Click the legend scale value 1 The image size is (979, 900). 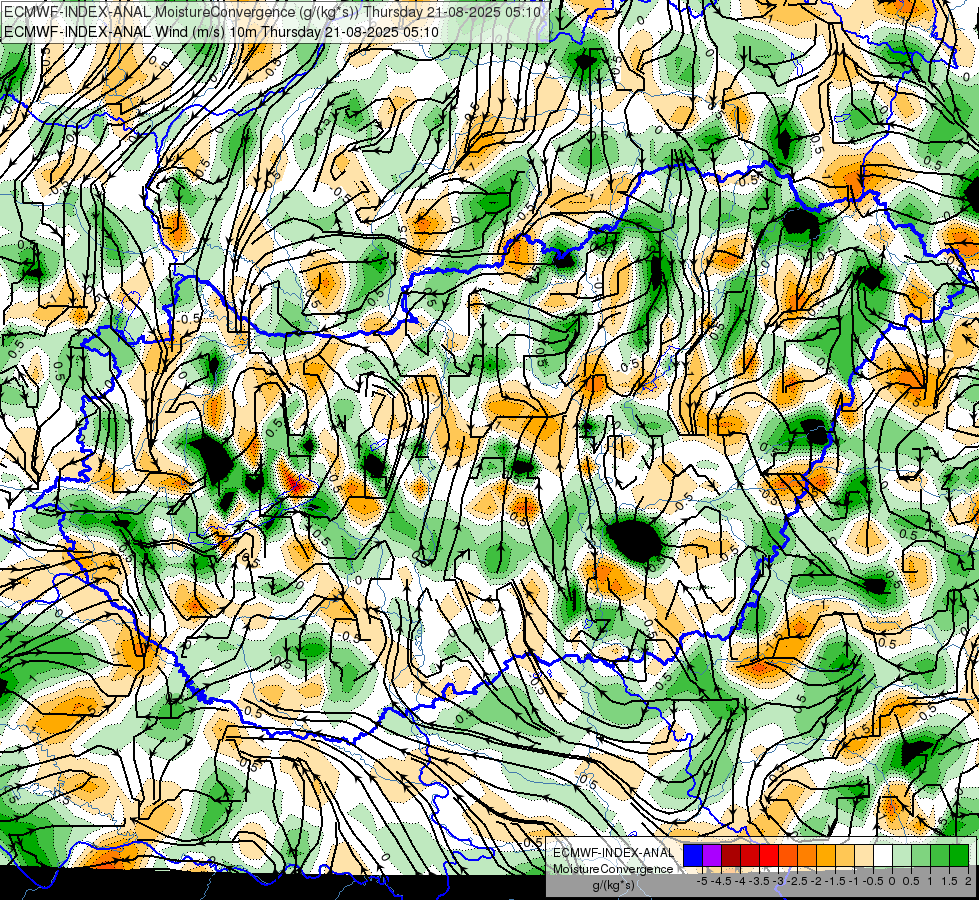coord(930,881)
